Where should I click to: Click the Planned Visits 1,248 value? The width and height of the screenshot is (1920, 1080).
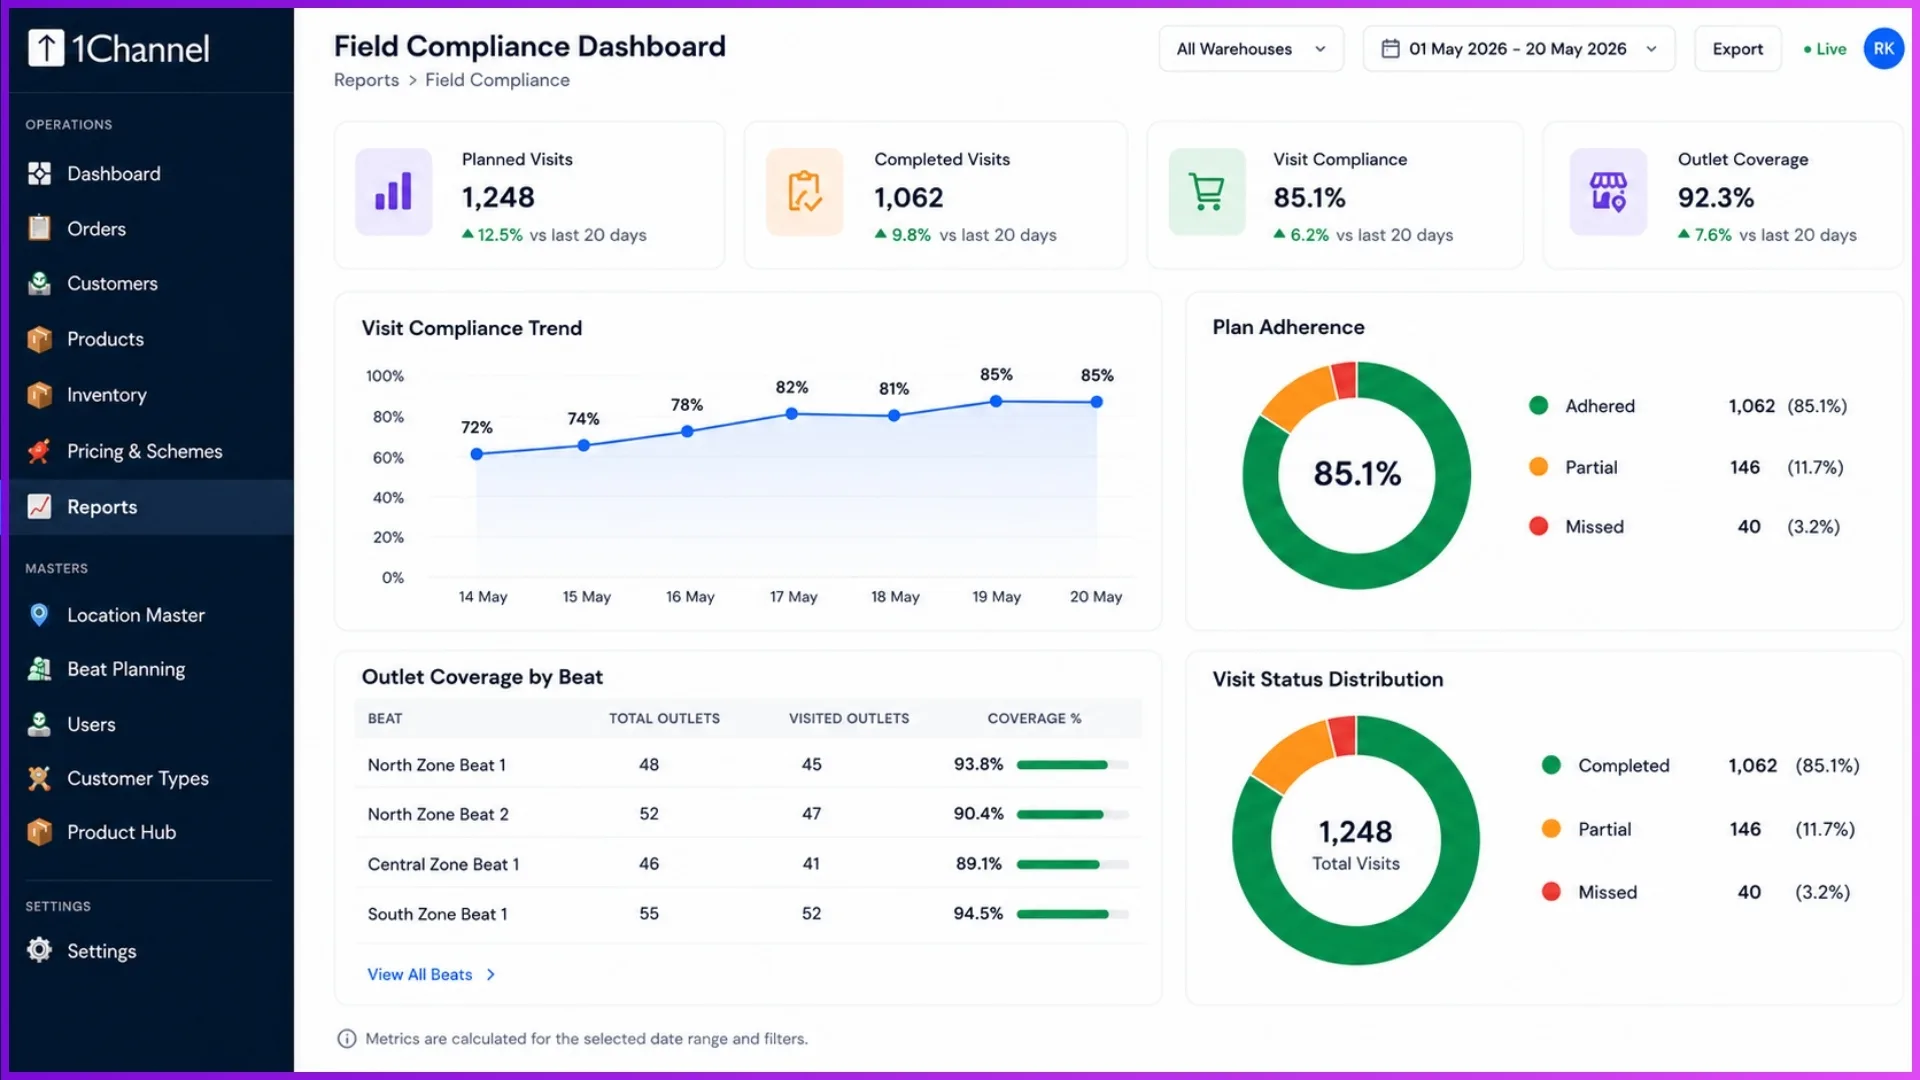[x=498, y=198]
